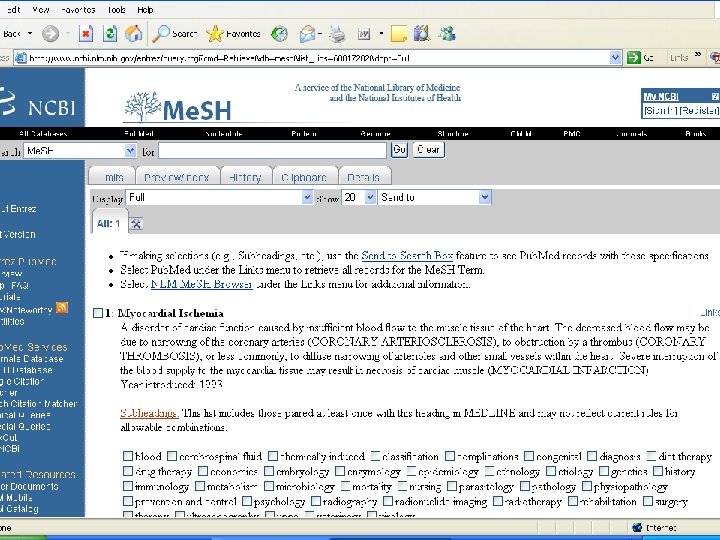Screen dimensions: 720x540
Task: Refresh the page with the green arrows icon
Action: [110, 34]
